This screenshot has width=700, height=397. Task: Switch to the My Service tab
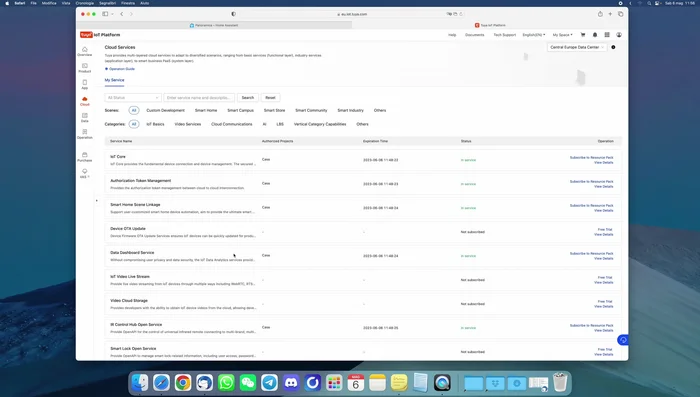[114, 80]
